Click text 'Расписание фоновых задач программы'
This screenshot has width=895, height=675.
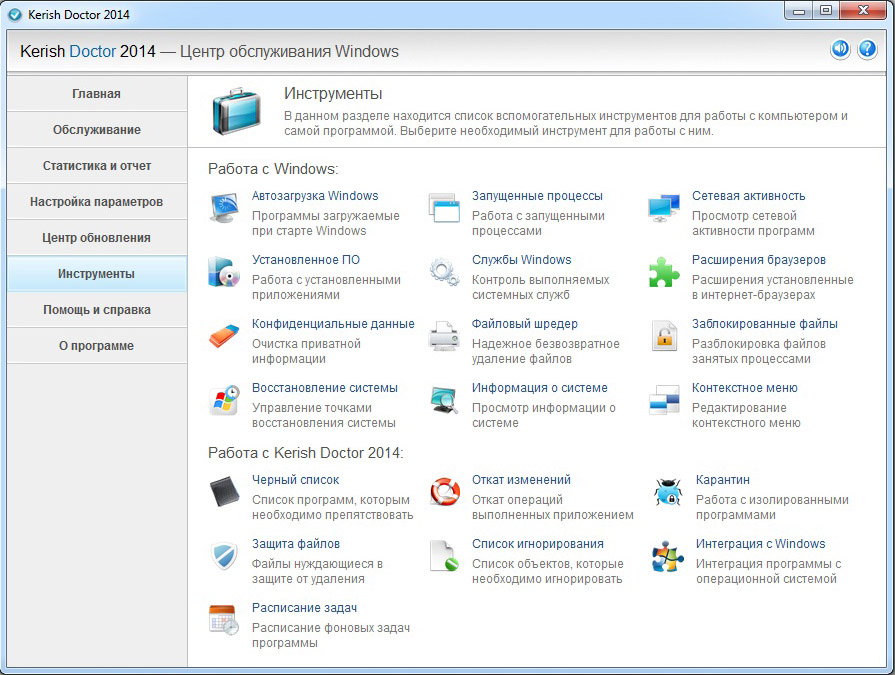click(330, 635)
